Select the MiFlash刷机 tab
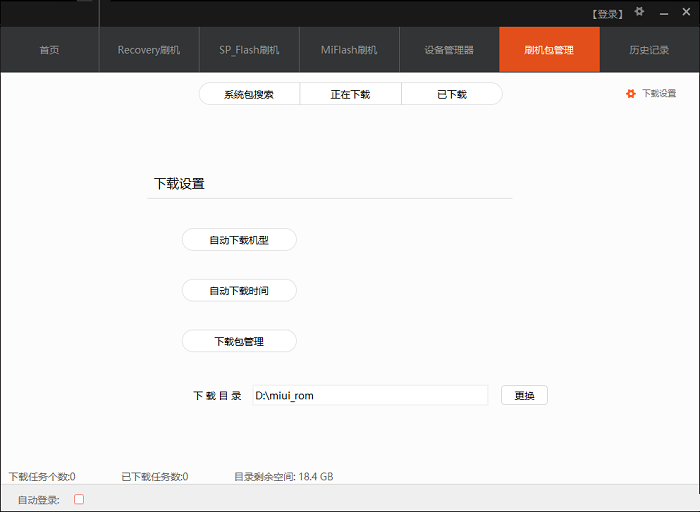Viewport: 700px width, 512px height. (349, 50)
